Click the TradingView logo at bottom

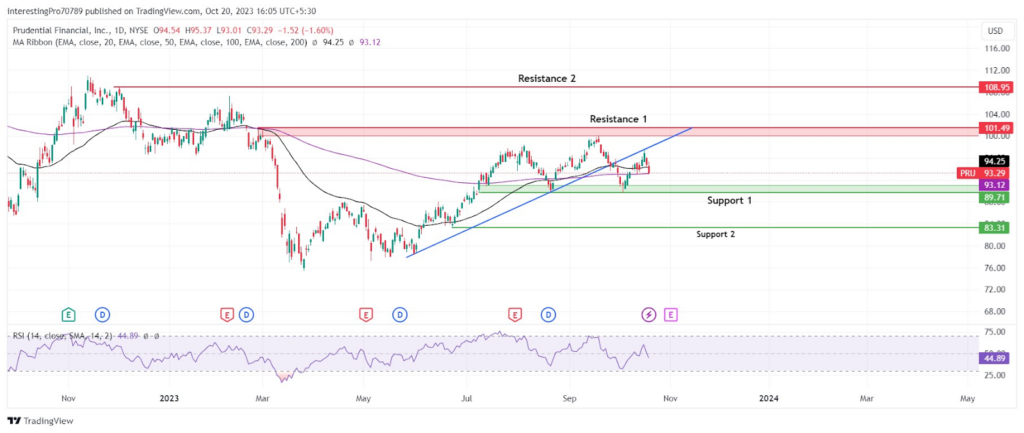point(40,421)
